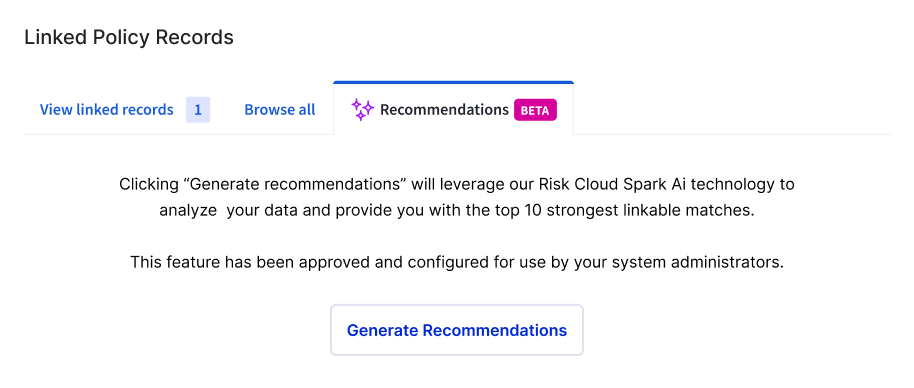
Task: Switch to the Browse all tab
Action: (x=280, y=110)
